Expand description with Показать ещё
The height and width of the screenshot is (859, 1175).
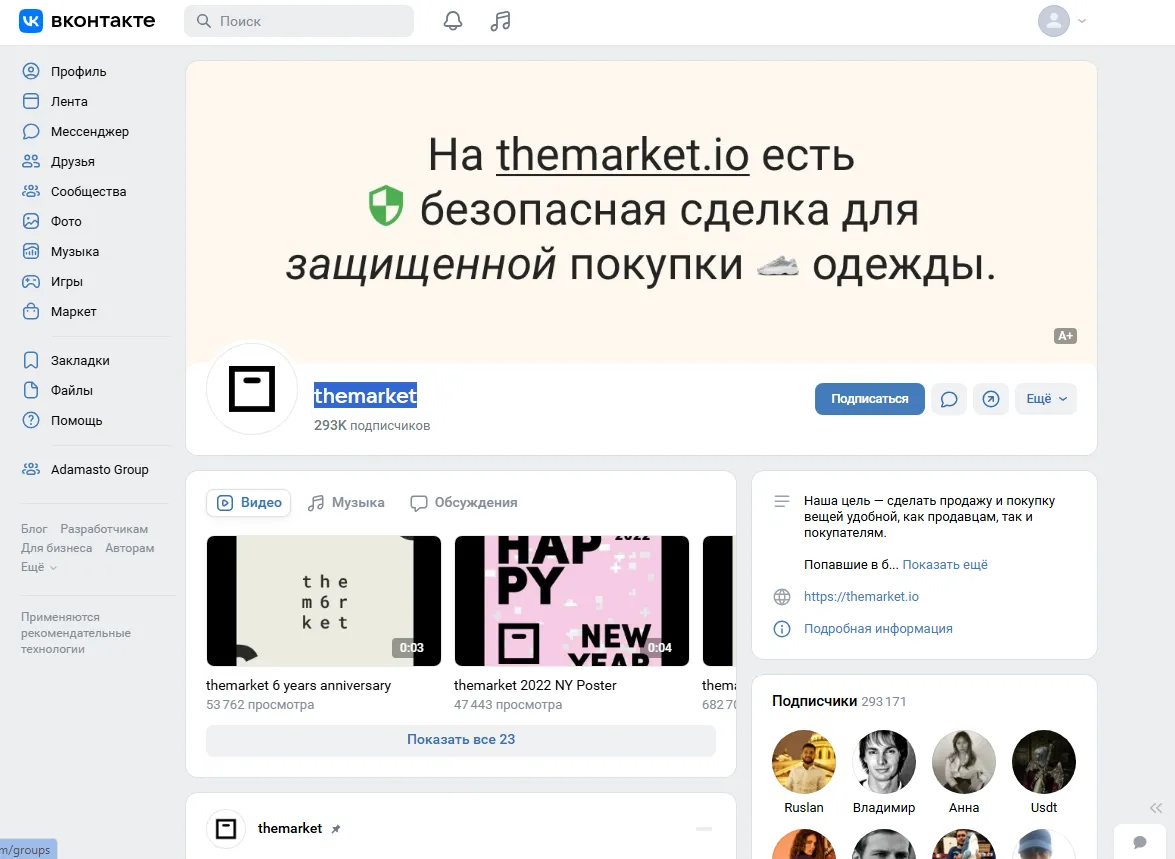[x=944, y=564]
